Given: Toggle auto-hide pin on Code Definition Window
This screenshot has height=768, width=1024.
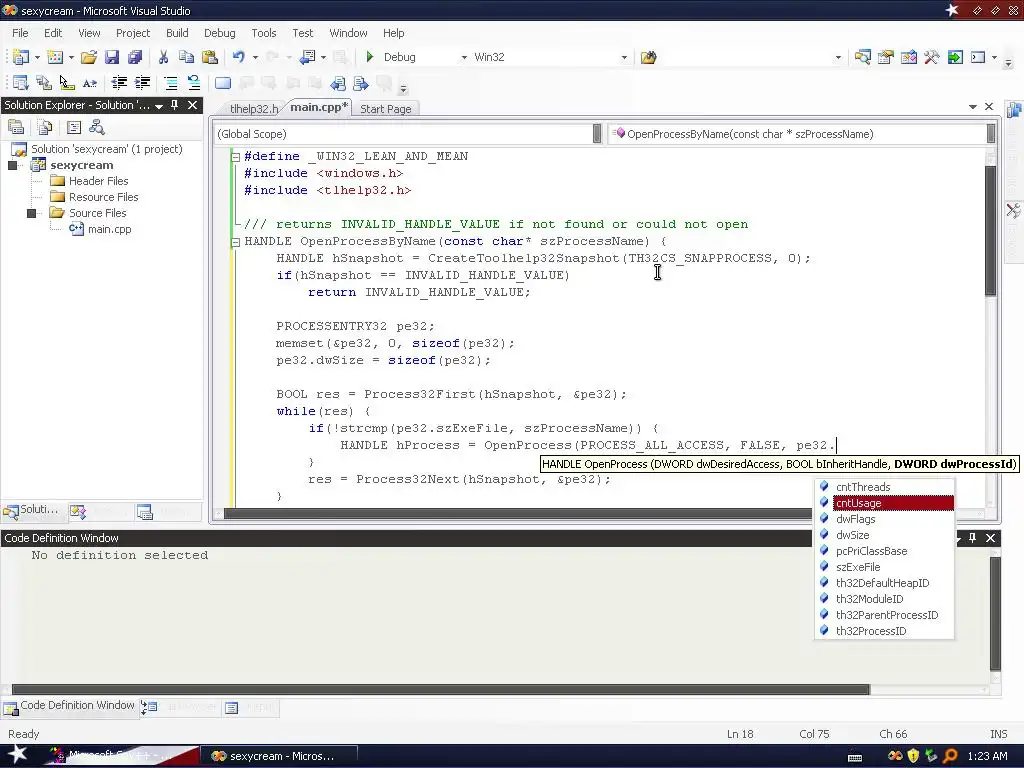Looking at the screenshot, I should [972, 537].
